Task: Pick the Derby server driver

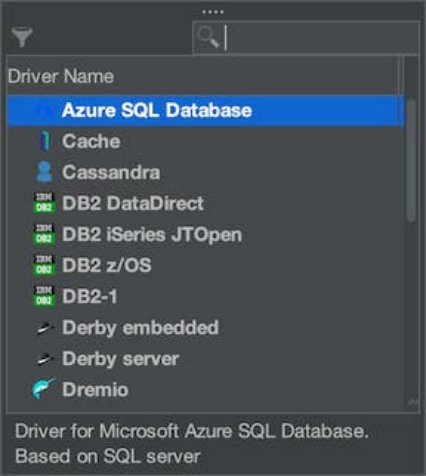Action: [x=205, y=359]
